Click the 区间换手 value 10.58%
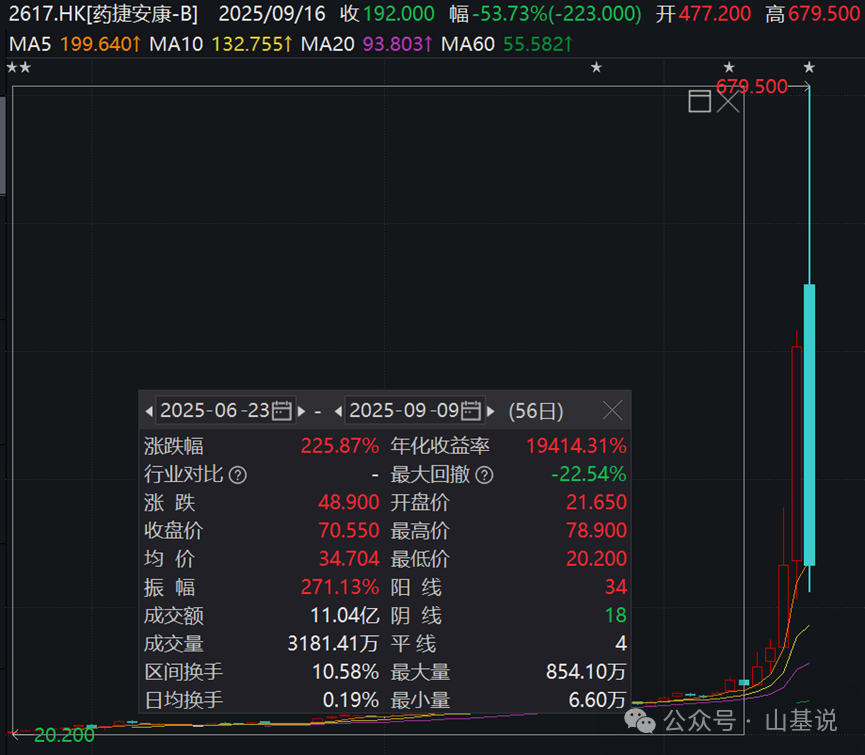 coord(345,672)
